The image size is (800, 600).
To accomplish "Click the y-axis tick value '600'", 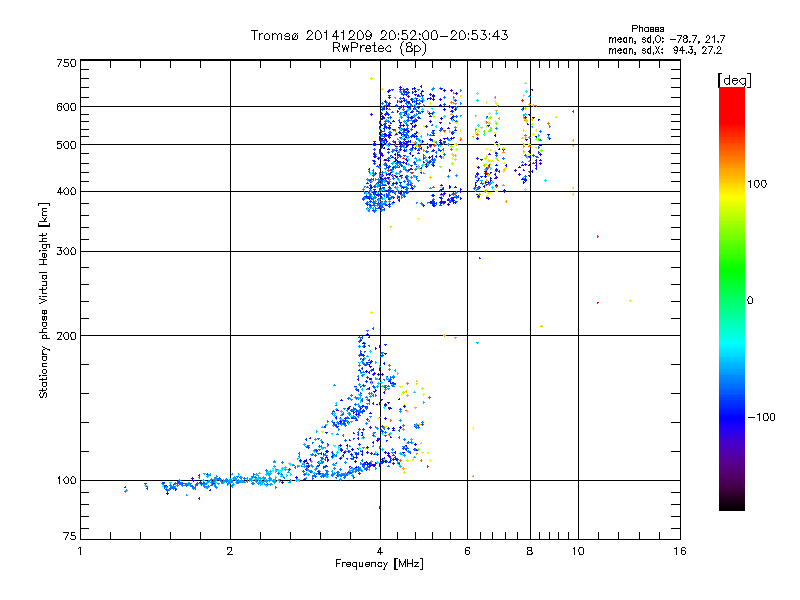I will pyautogui.click(x=67, y=107).
